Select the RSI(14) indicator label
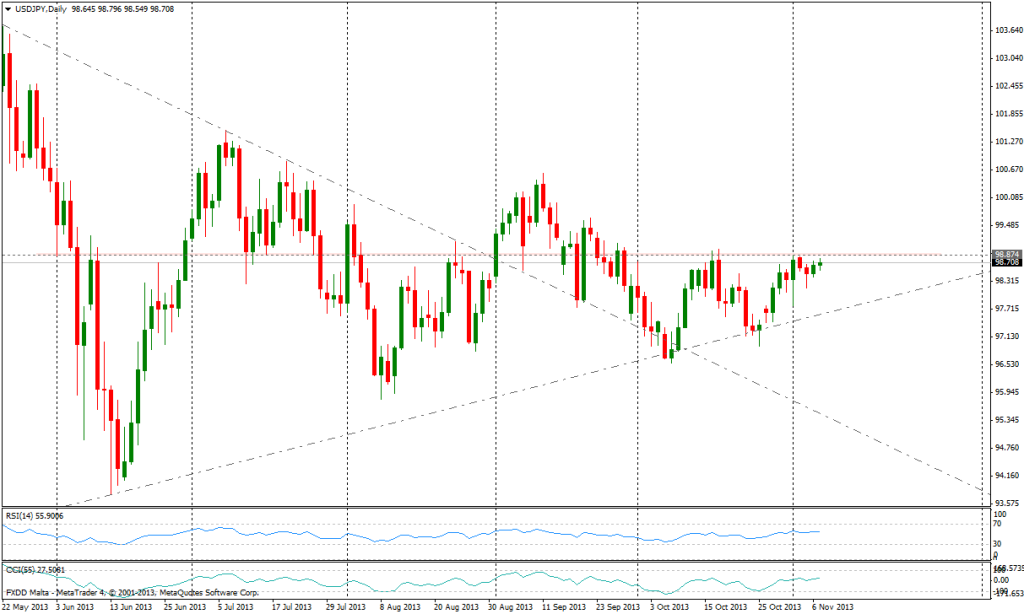The height and width of the screenshot is (614, 1024). point(34,515)
